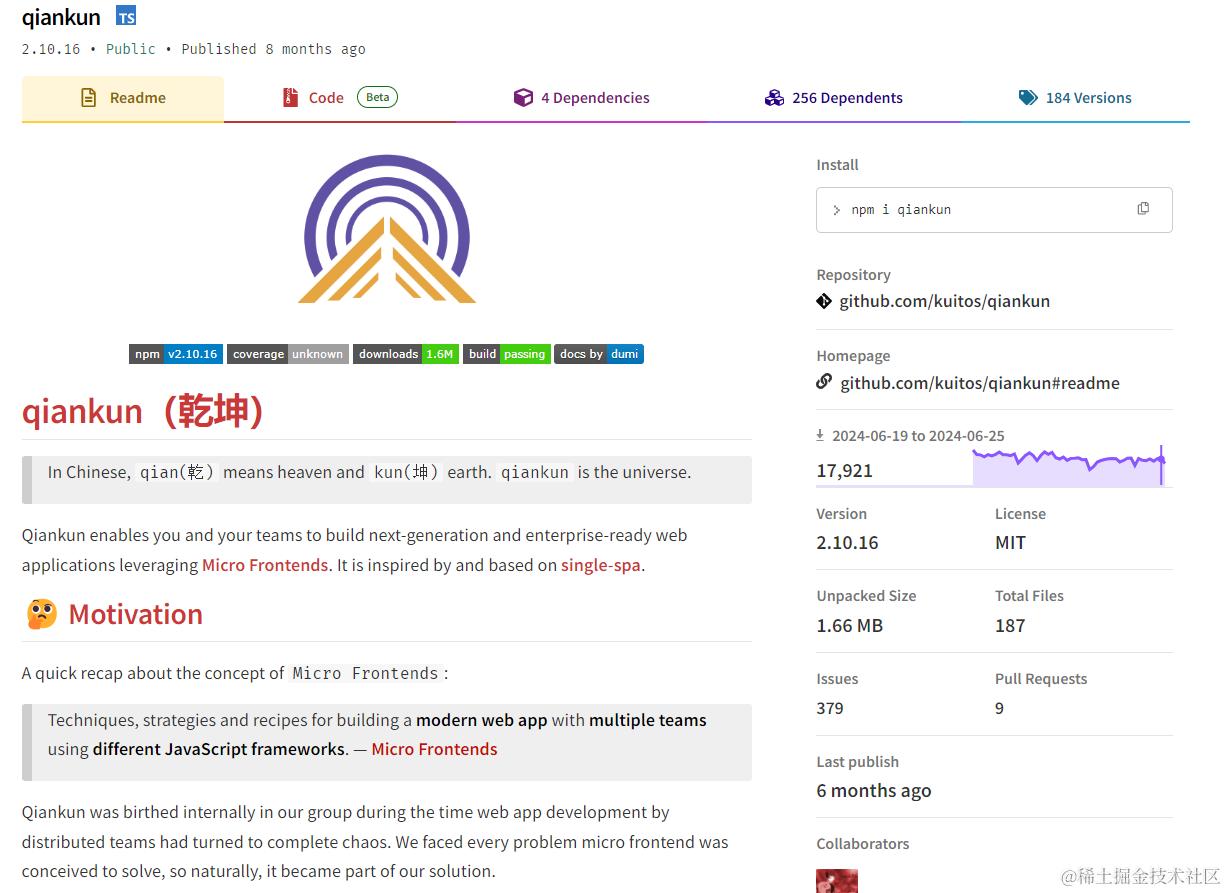Click the Readme document icon
Image resolution: width=1227 pixels, height=893 pixels.
point(89,98)
